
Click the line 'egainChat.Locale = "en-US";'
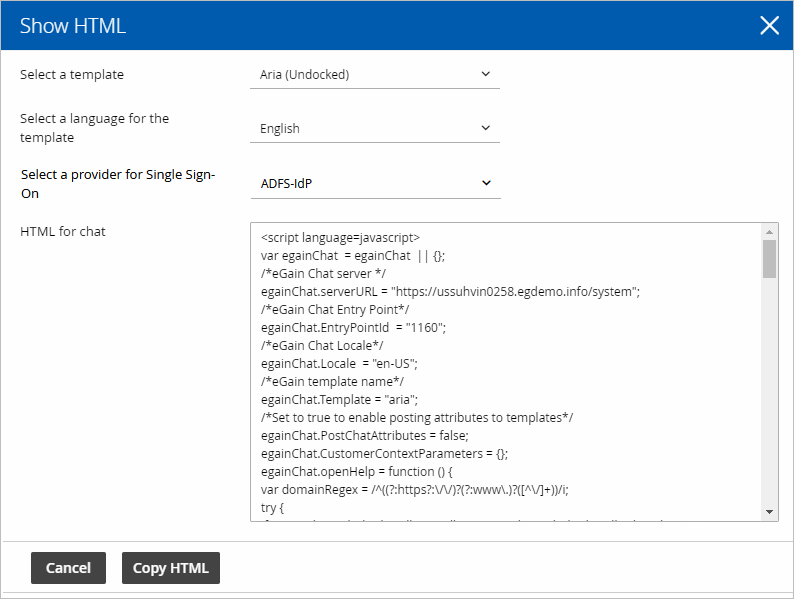(x=339, y=364)
